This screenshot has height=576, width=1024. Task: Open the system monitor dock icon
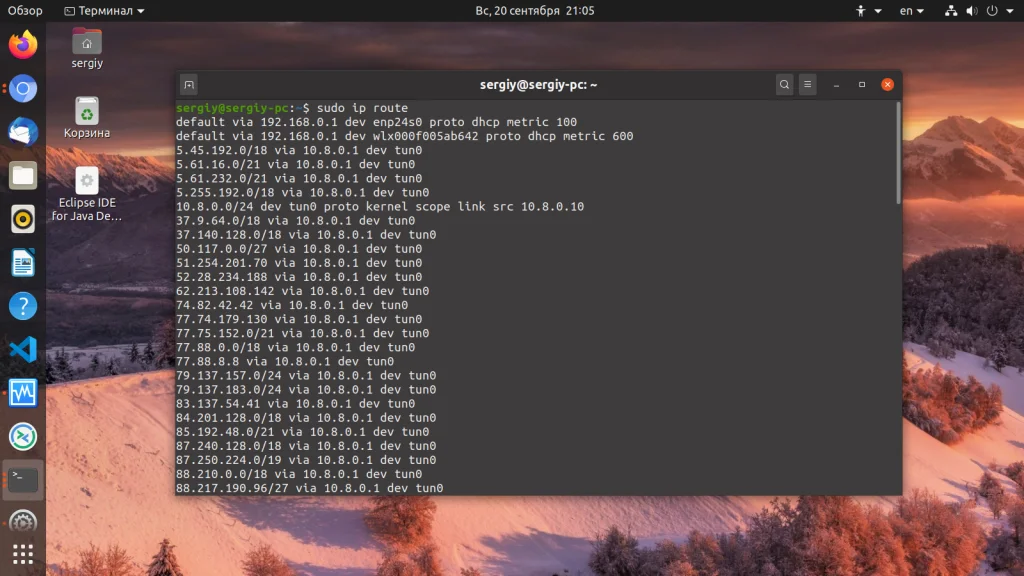point(23,393)
